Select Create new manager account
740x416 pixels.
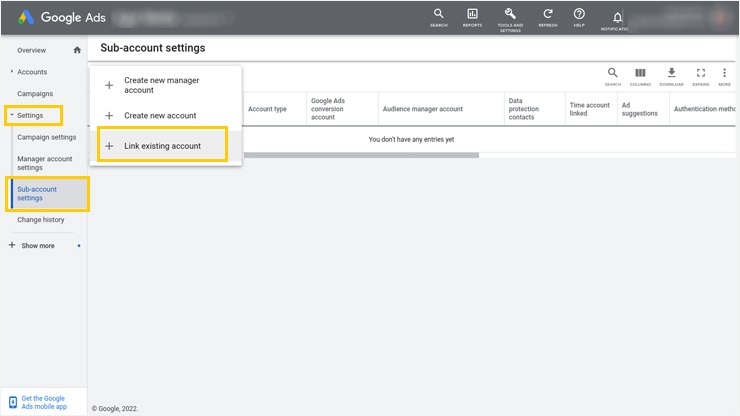tap(166, 85)
